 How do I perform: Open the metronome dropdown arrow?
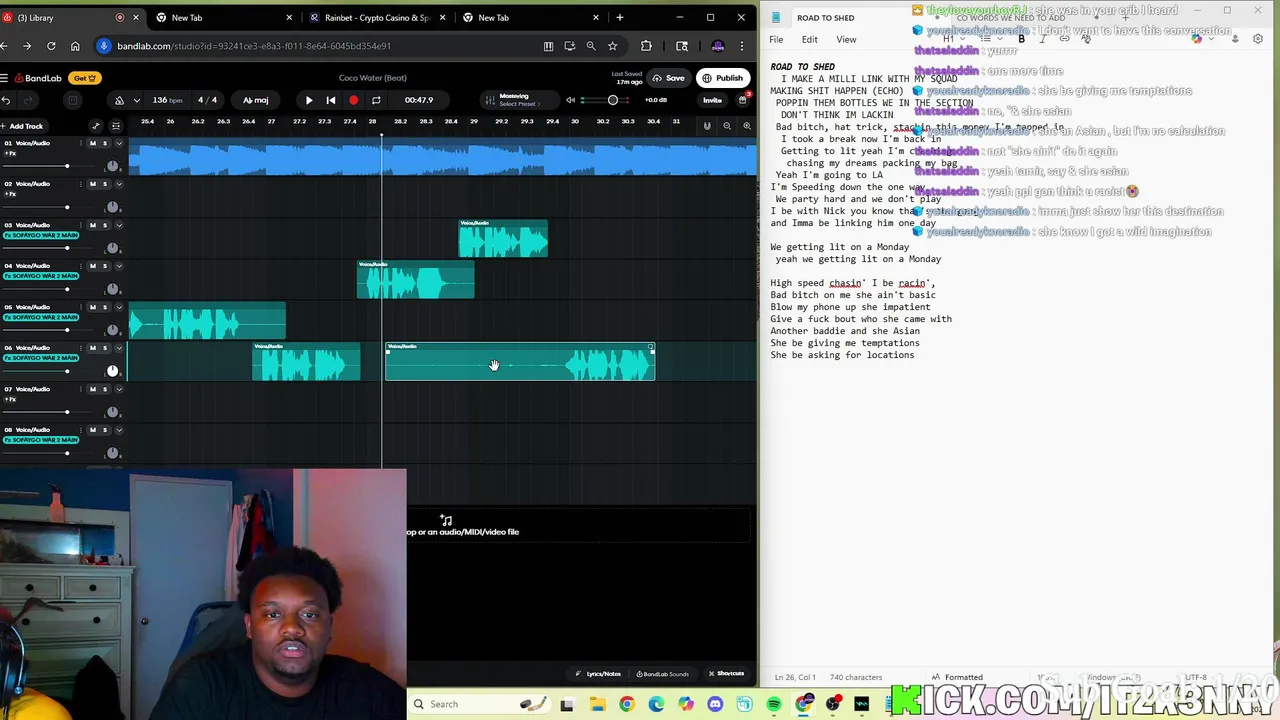[x=138, y=100]
